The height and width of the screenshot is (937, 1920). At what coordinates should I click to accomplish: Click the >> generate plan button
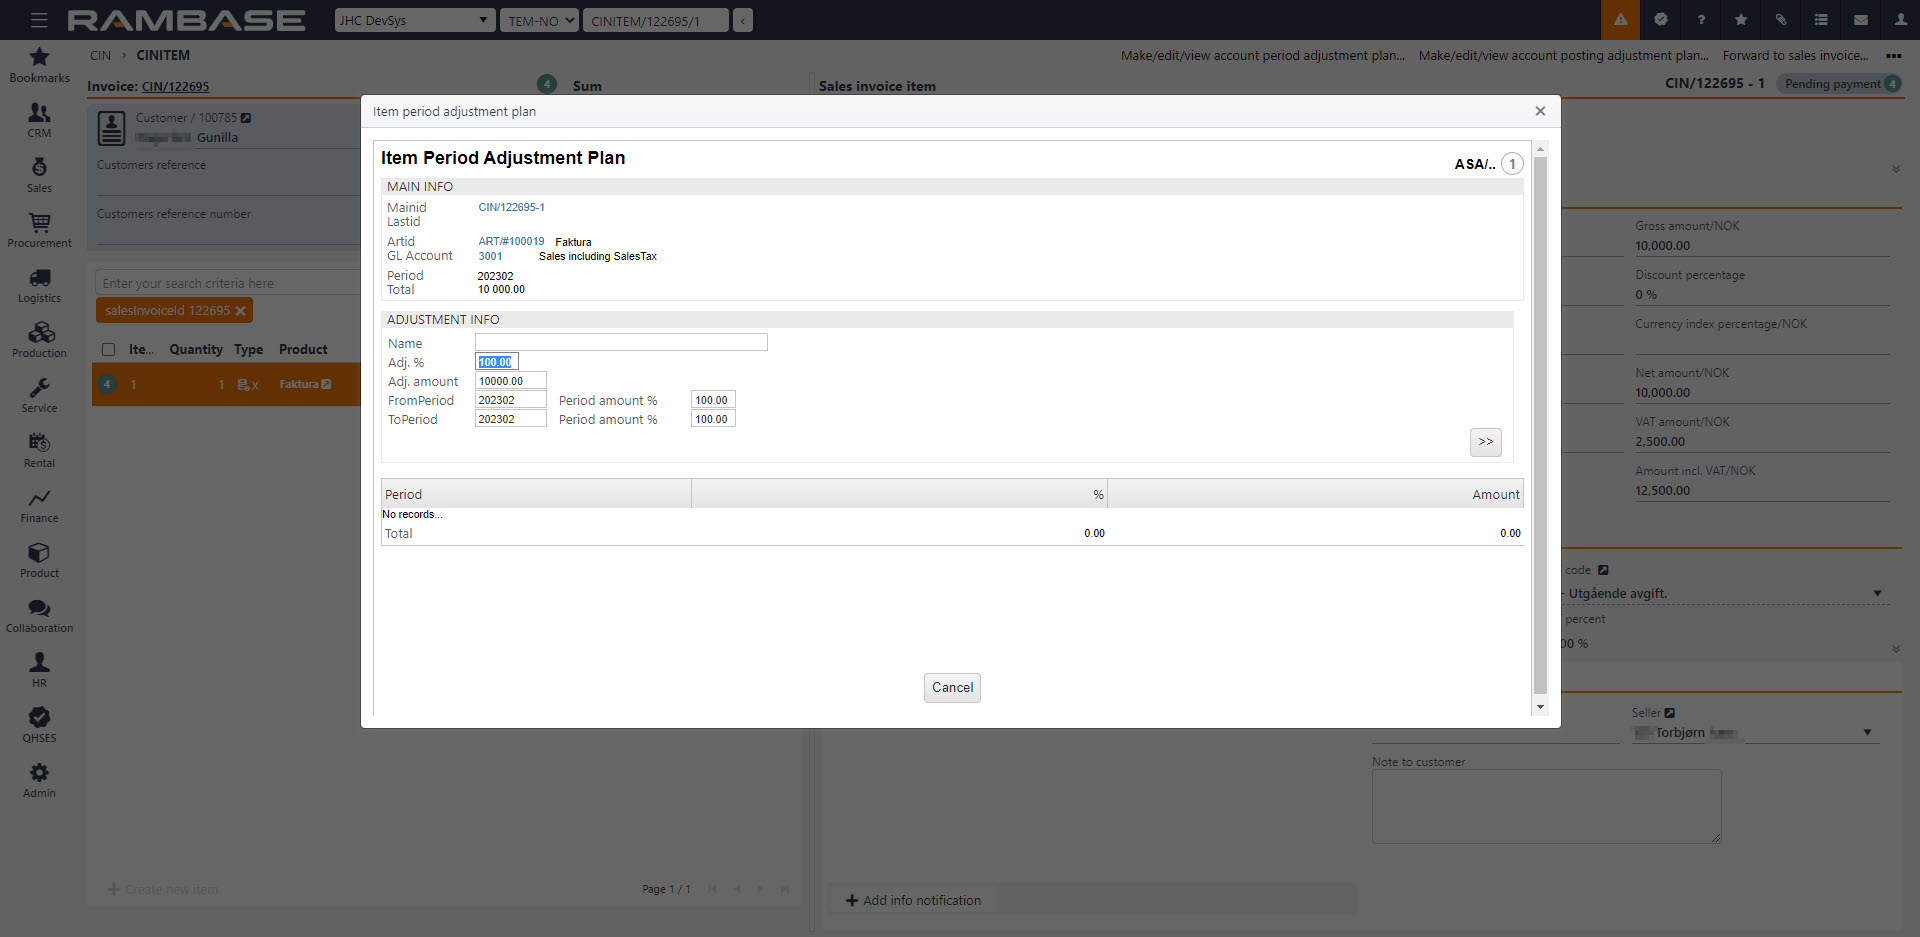[1485, 441]
